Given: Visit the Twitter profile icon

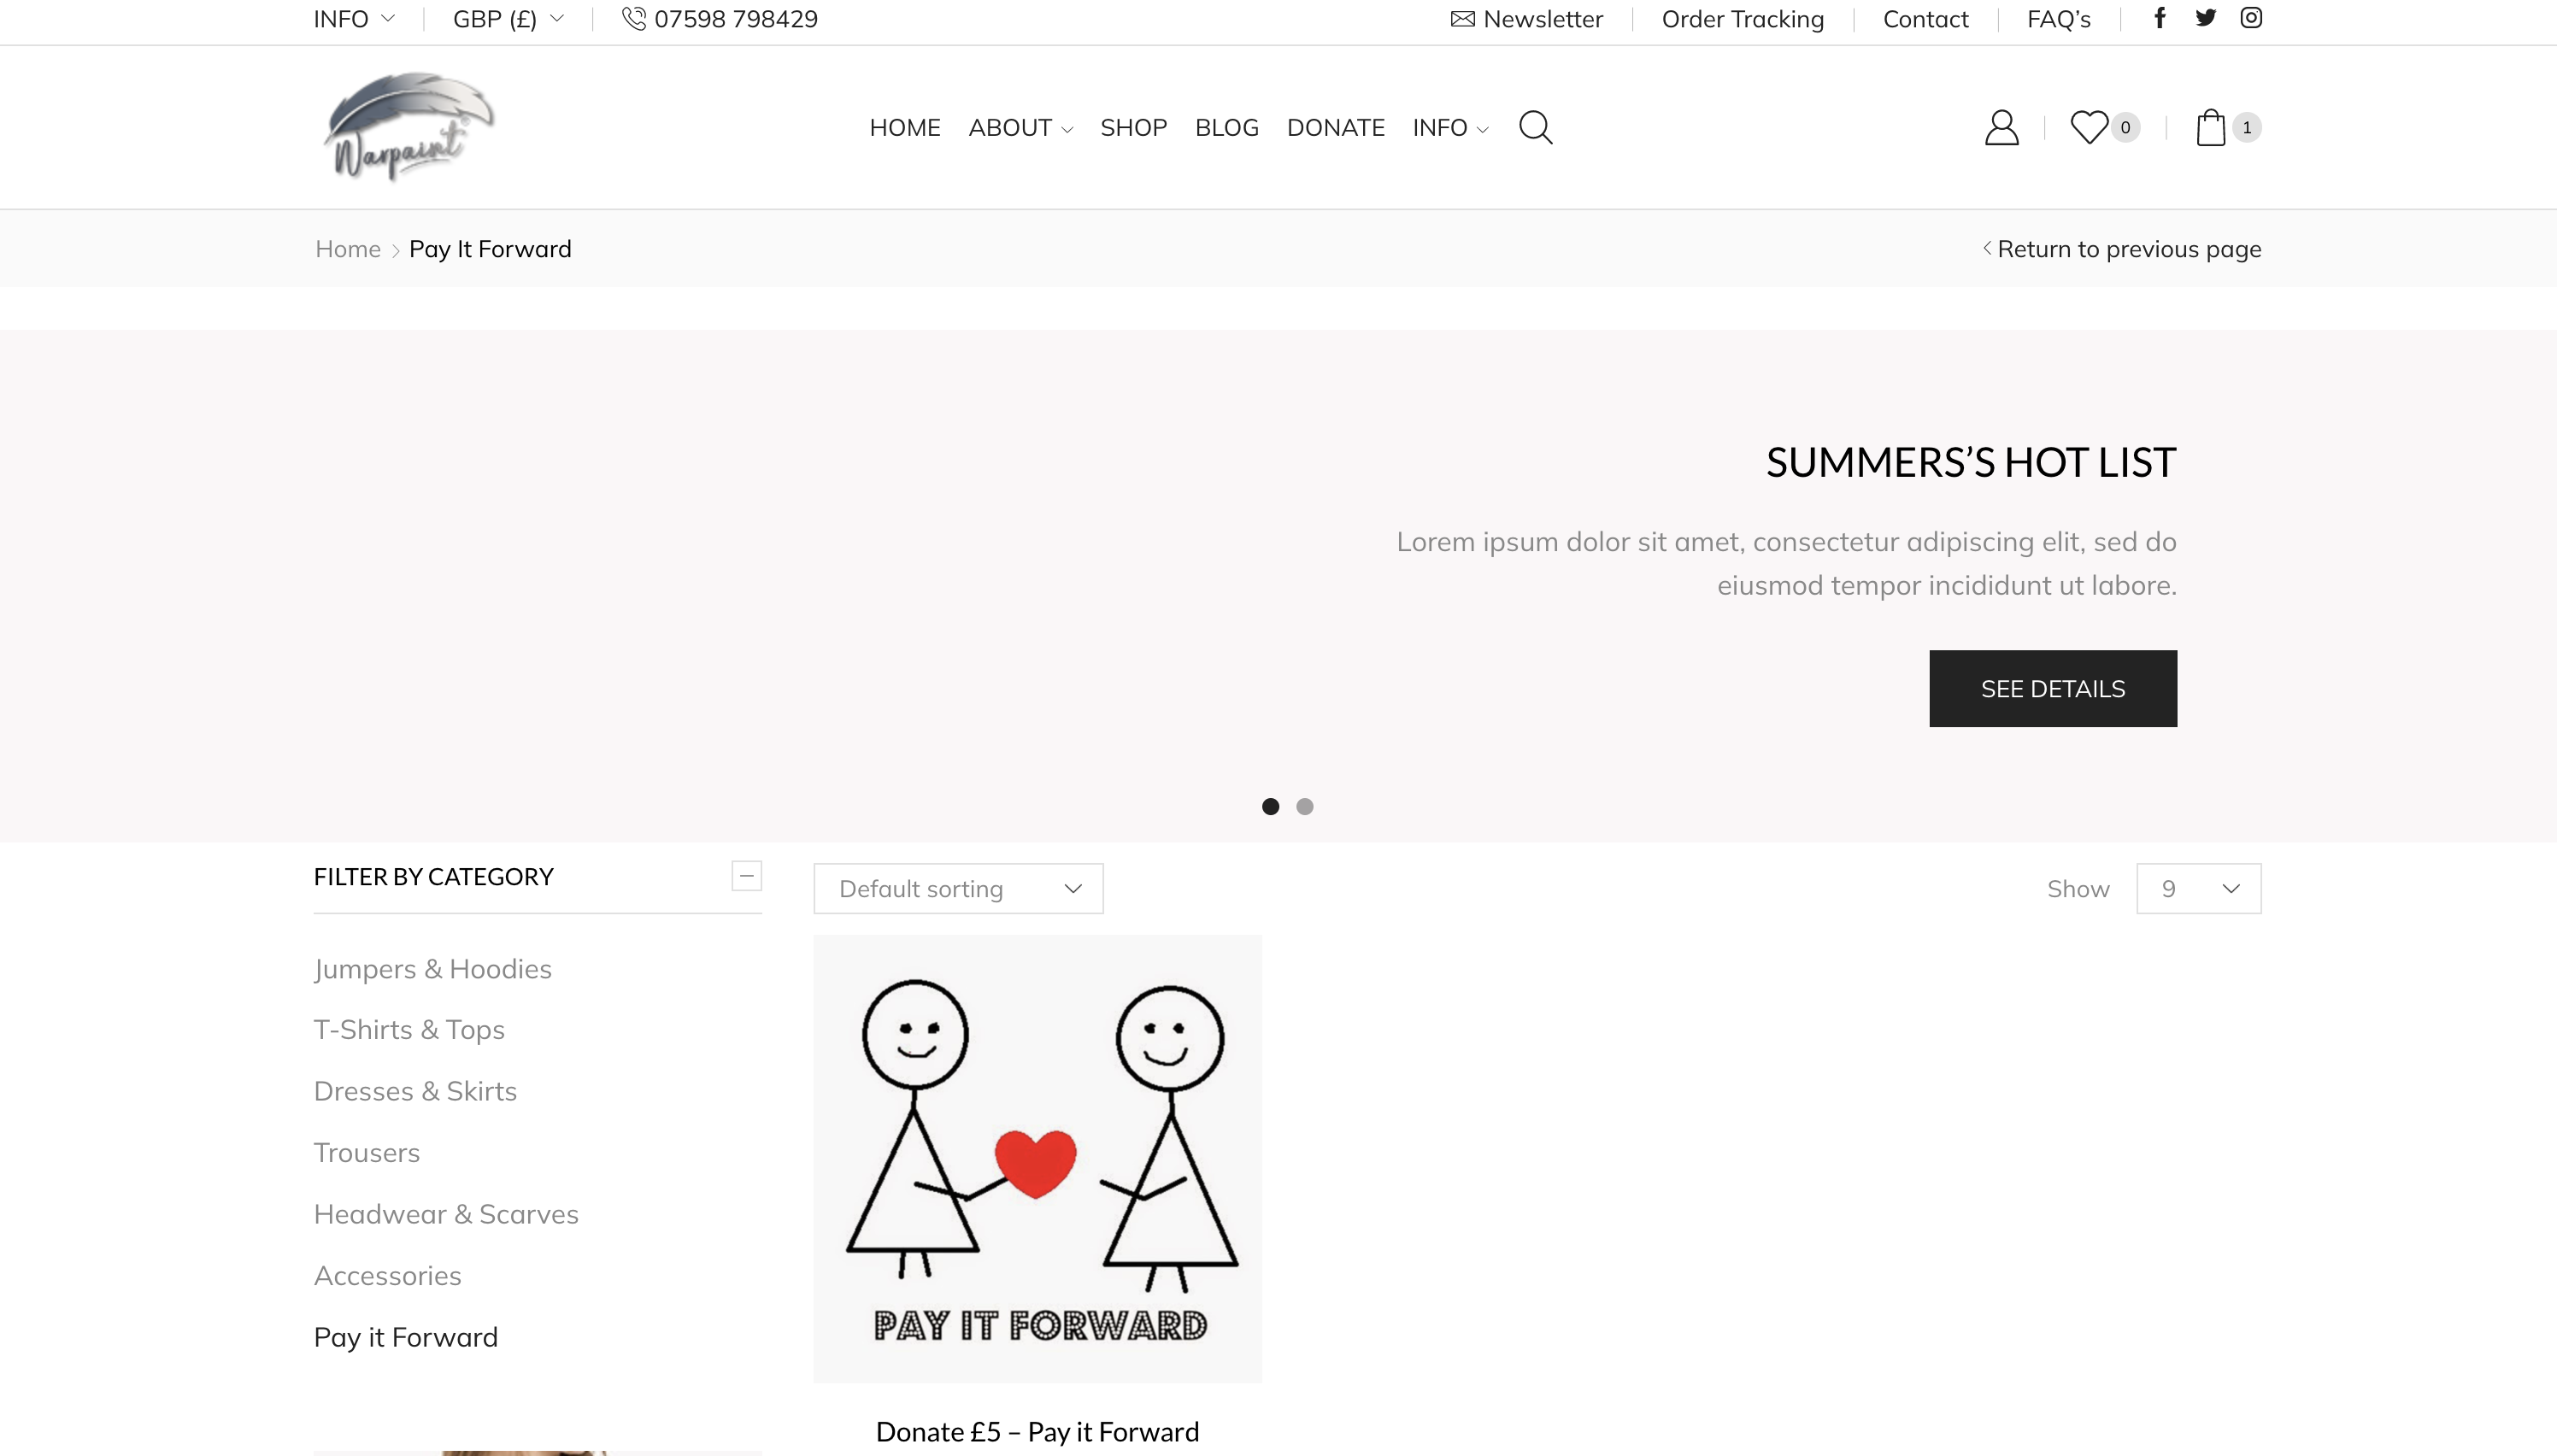Looking at the screenshot, I should click(x=2205, y=18).
